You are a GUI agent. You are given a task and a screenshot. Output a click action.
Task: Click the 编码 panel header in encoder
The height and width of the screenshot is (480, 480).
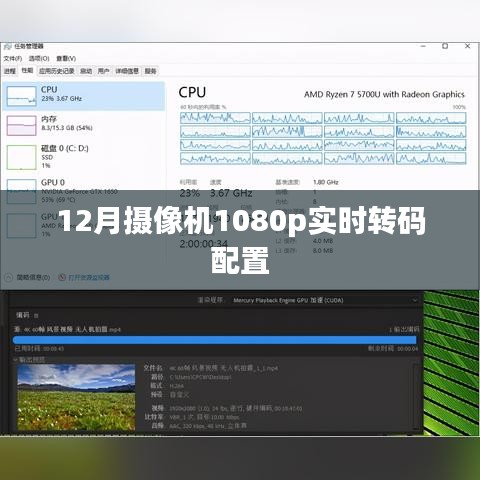pos(23,315)
